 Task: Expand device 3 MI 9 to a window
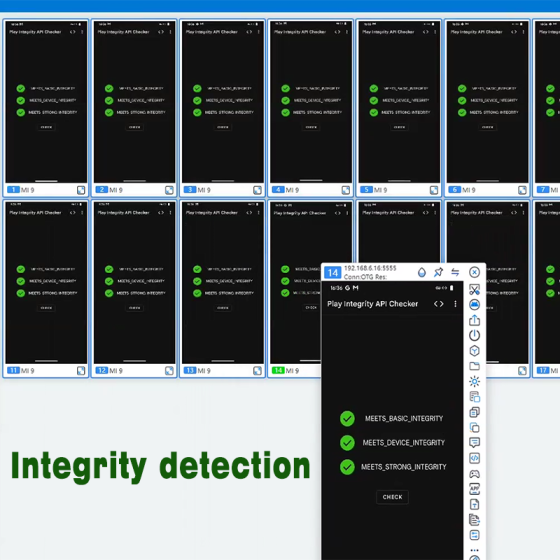pos(258,190)
